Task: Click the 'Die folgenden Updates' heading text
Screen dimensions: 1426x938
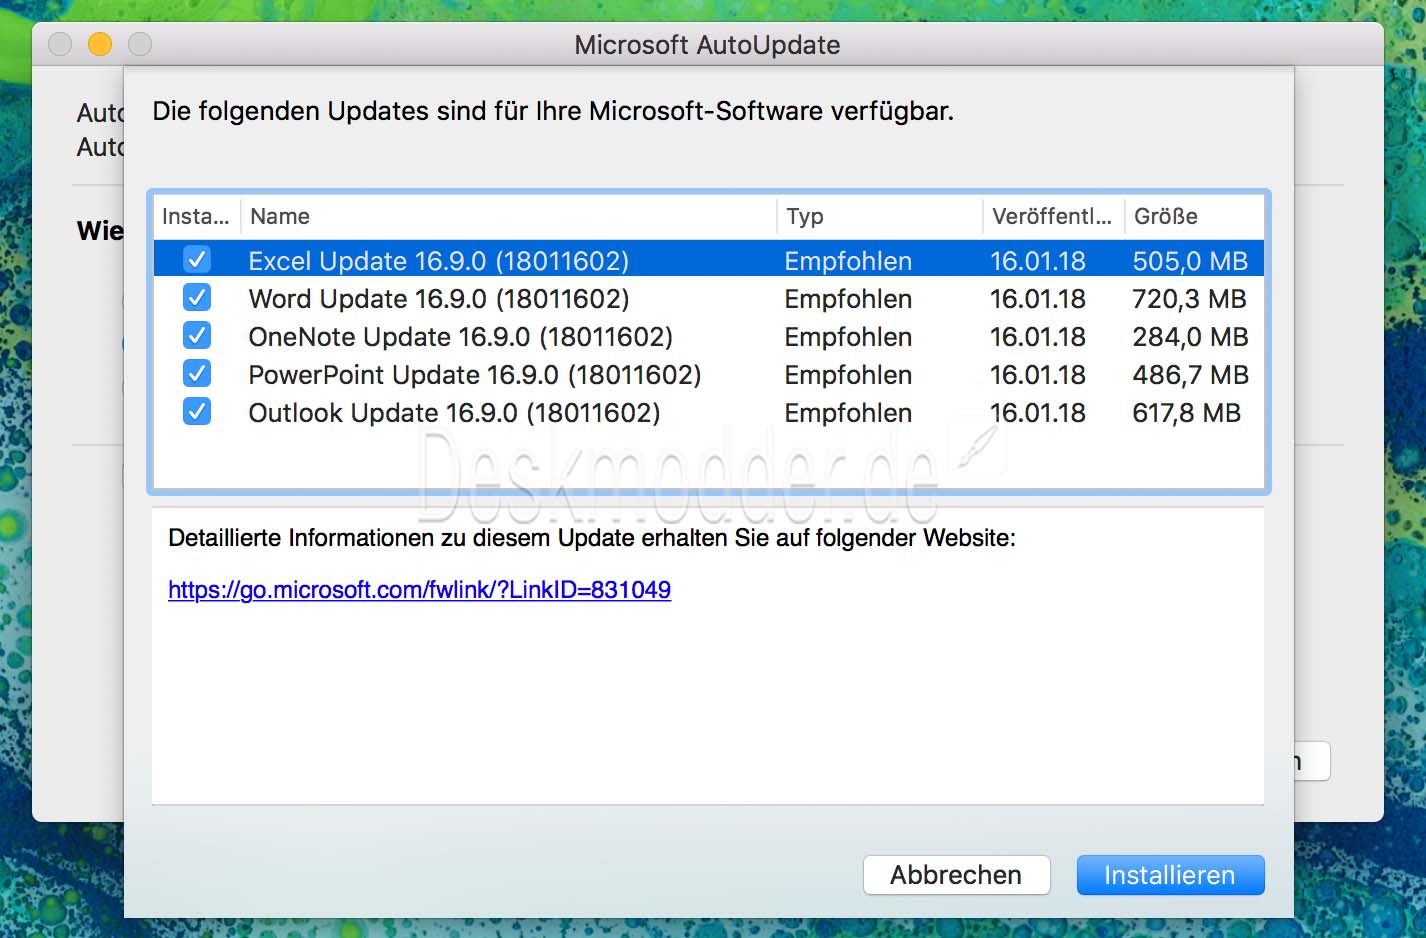Action: pos(553,111)
